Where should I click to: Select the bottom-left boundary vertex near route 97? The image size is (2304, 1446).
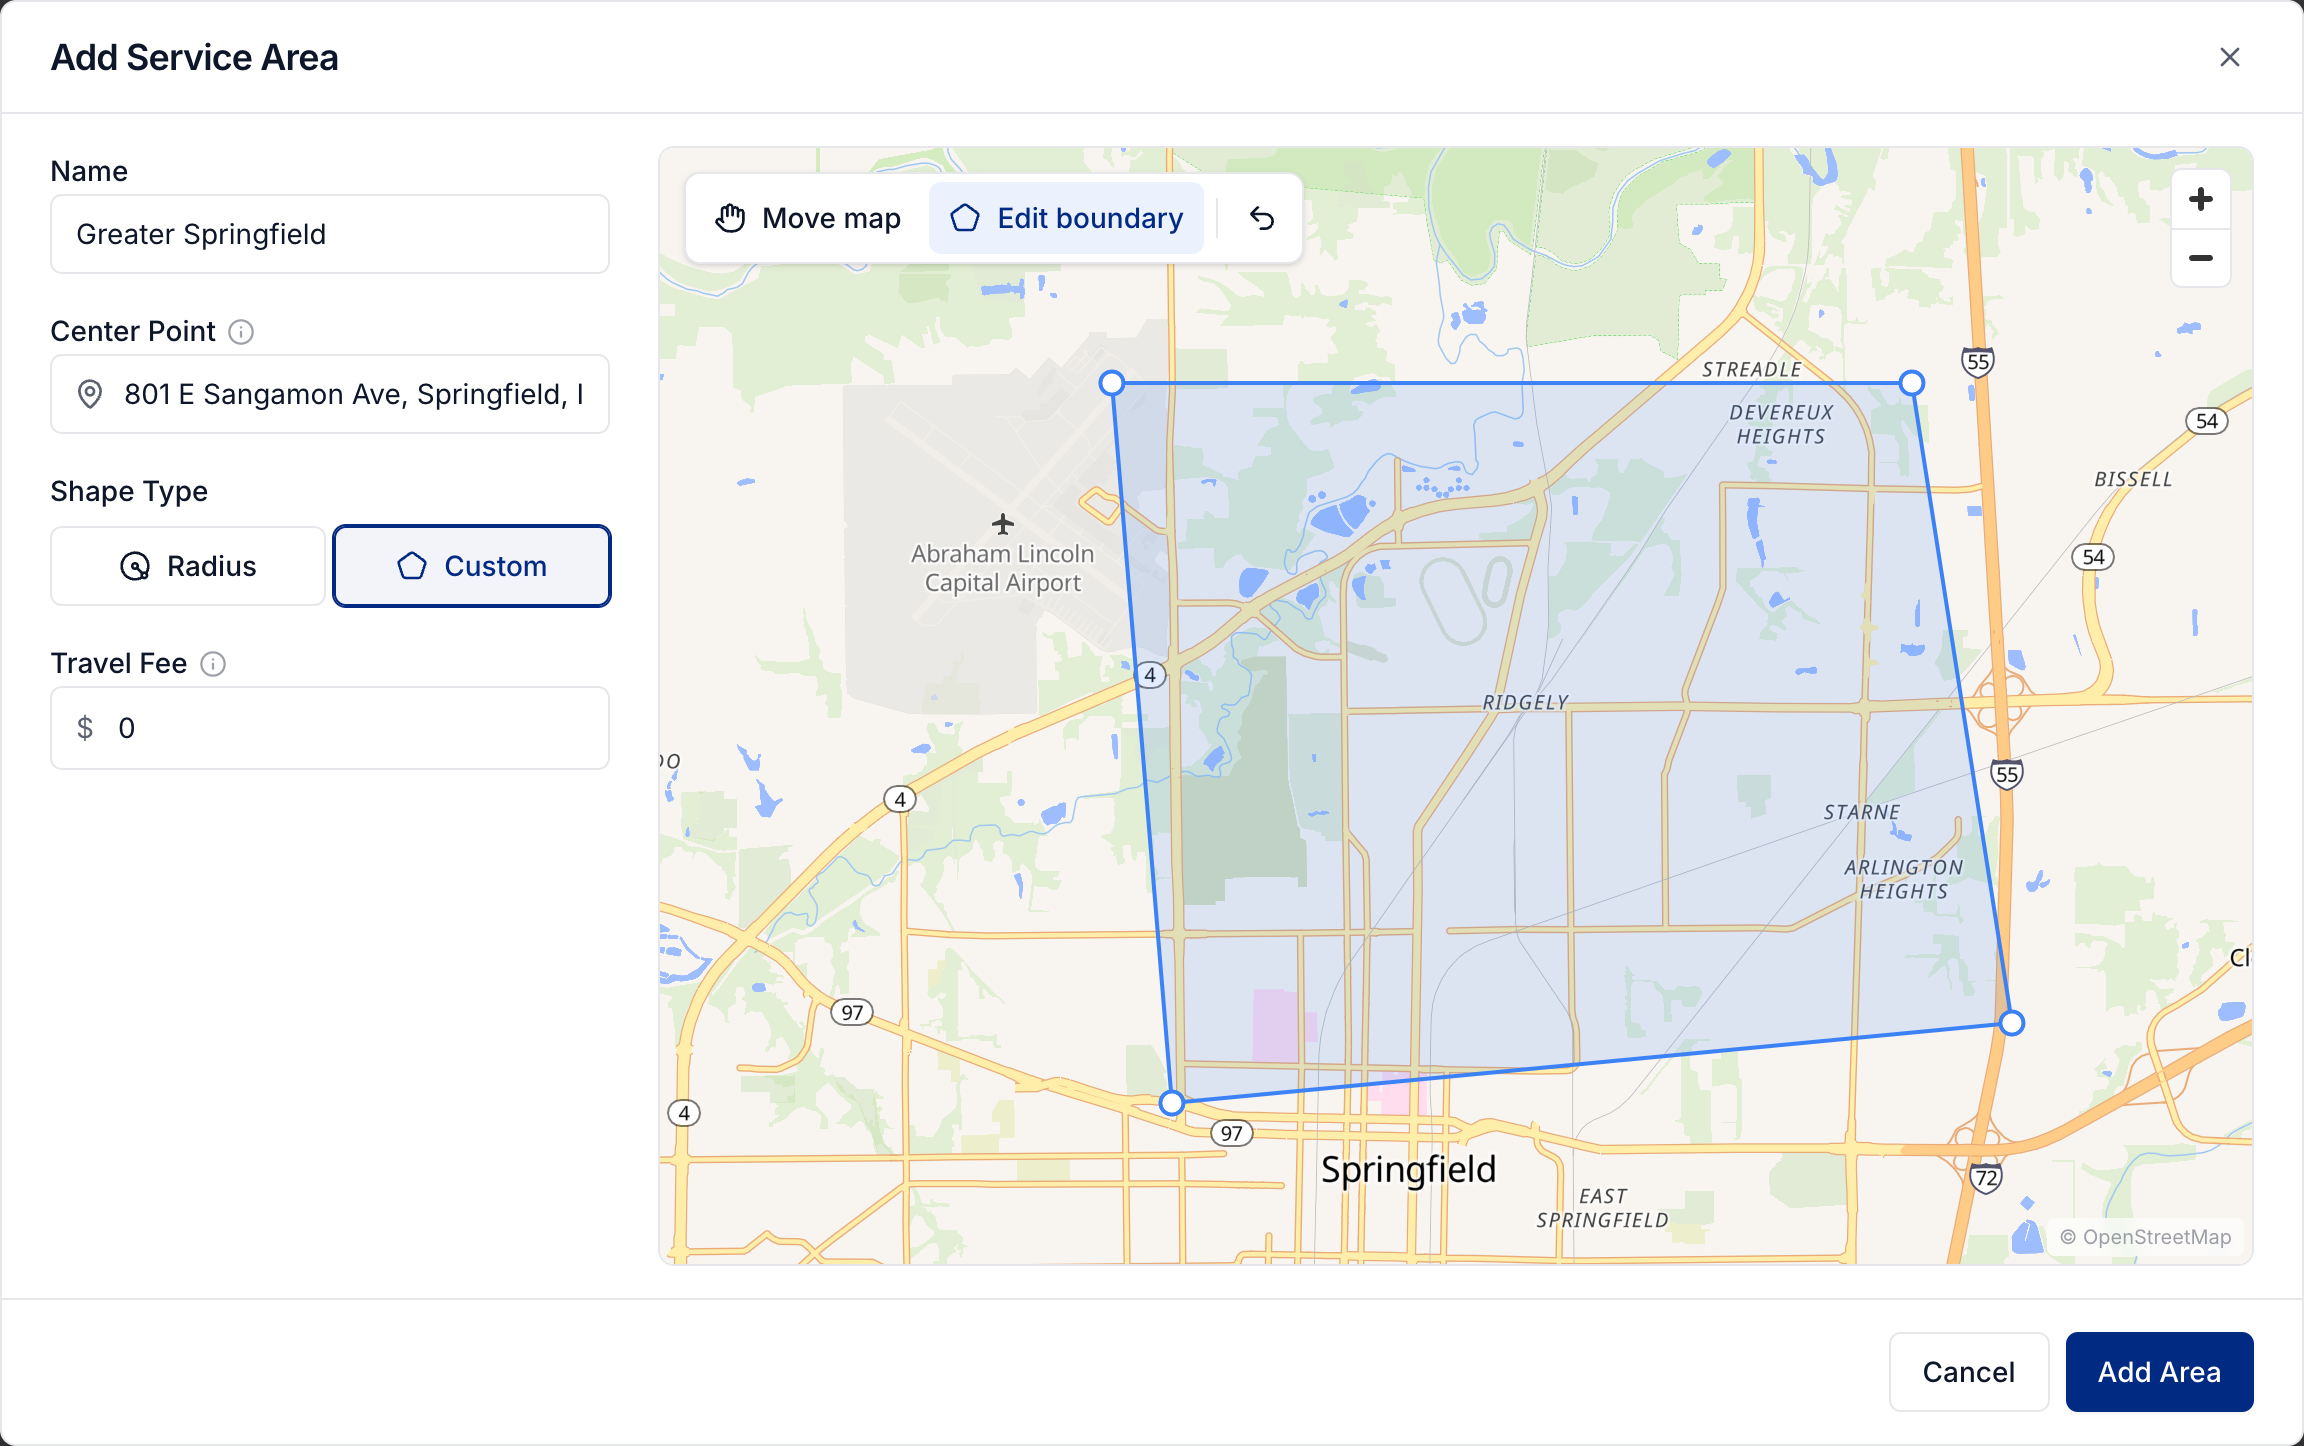click(x=1172, y=1103)
